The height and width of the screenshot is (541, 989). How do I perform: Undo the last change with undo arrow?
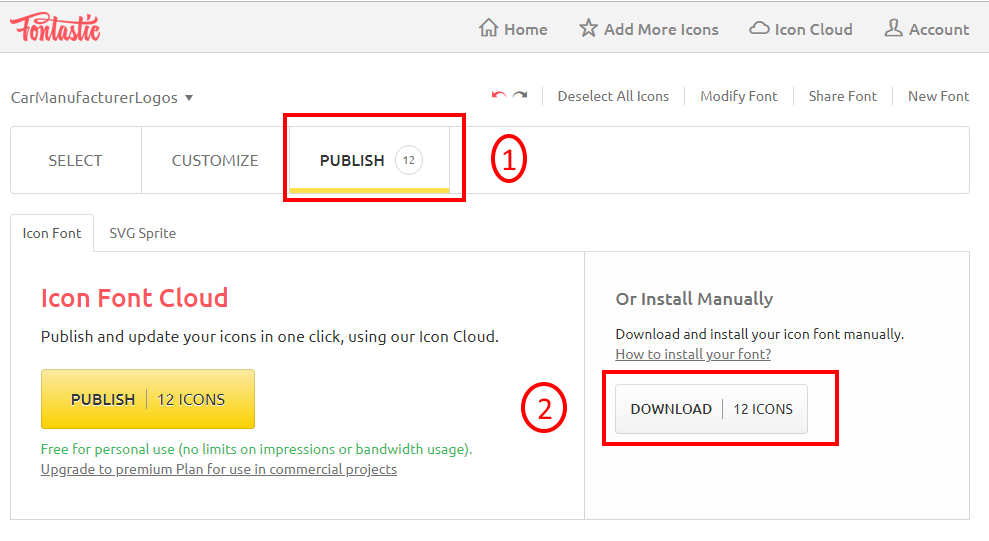click(499, 95)
